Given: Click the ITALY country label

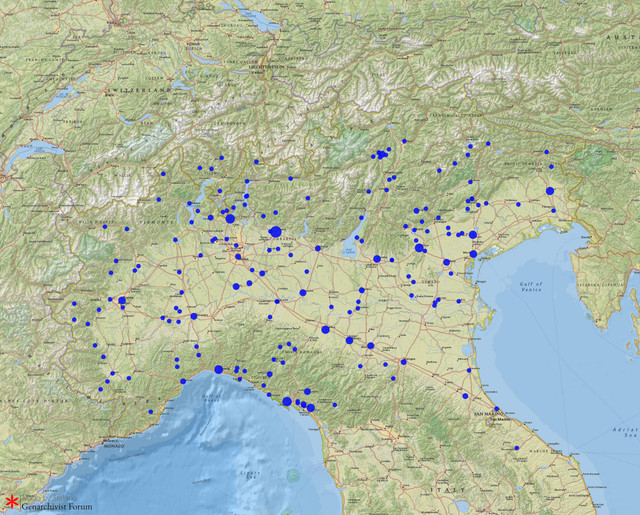Looking at the screenshot, I should (448, 490).
